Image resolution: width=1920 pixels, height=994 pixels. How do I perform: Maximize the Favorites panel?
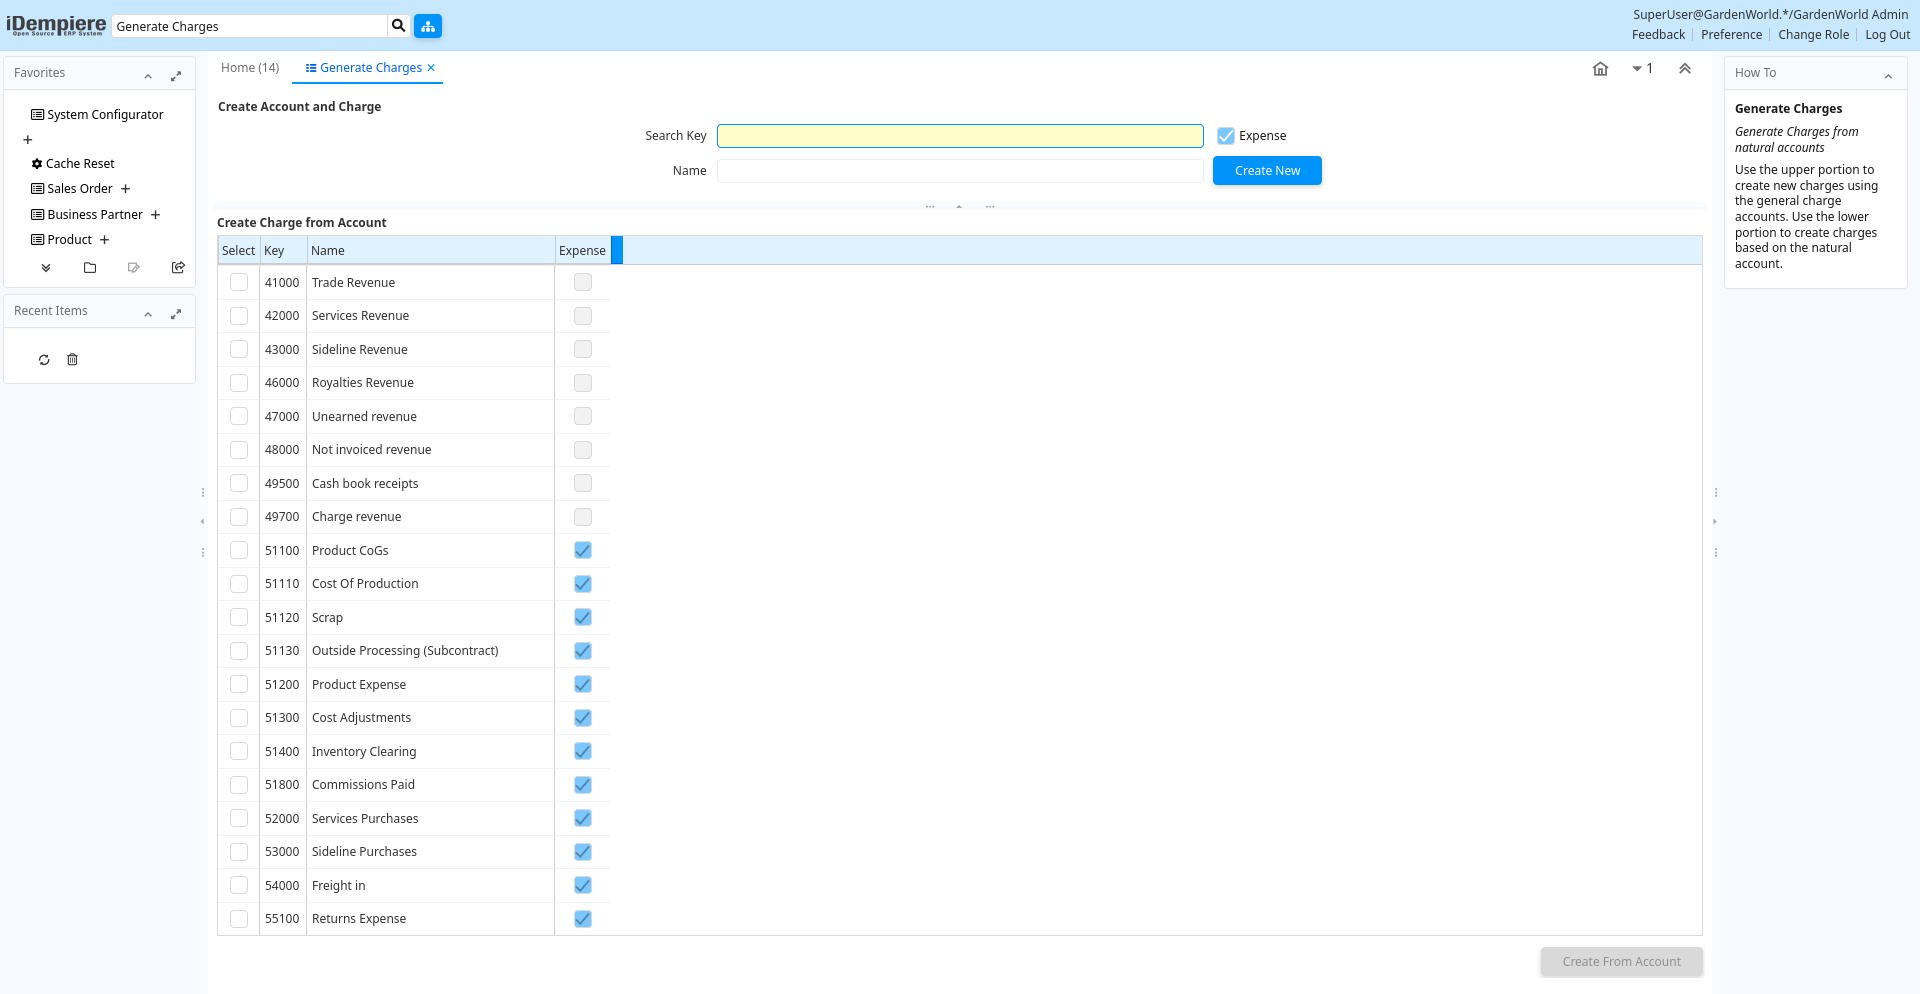176,76
